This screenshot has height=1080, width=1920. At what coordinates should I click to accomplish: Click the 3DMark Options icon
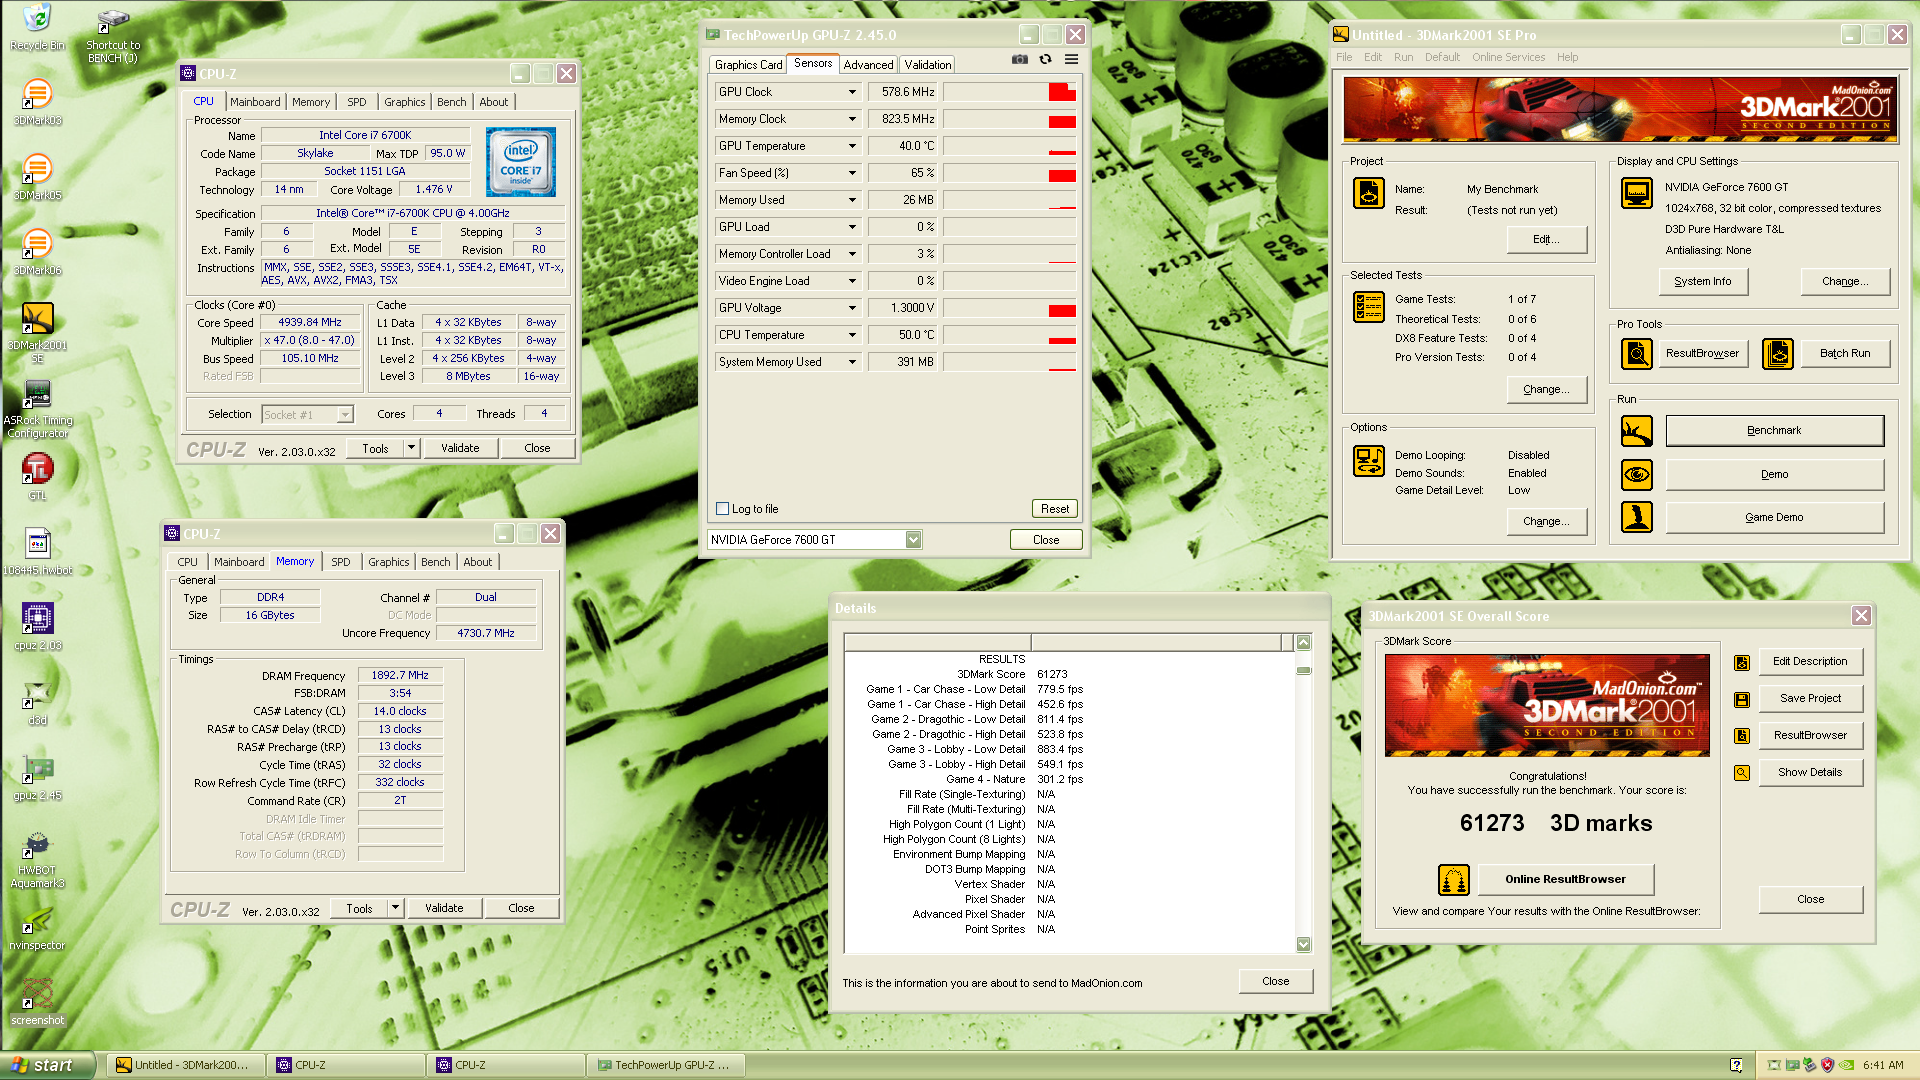click(x=1368, y=461)
